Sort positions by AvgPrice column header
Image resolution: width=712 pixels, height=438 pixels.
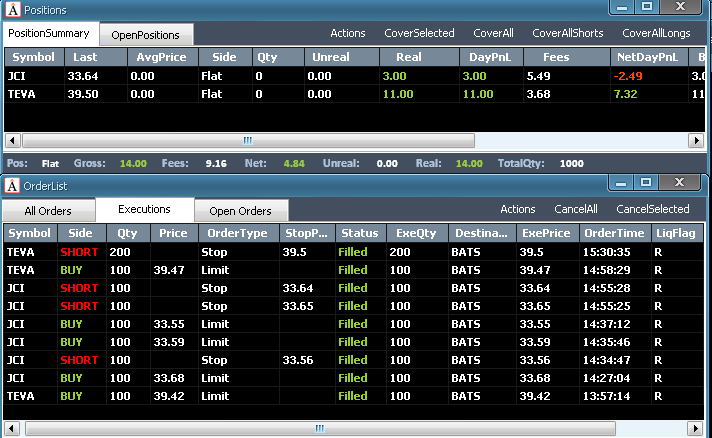pyautogui.click(x=163, y=57)
